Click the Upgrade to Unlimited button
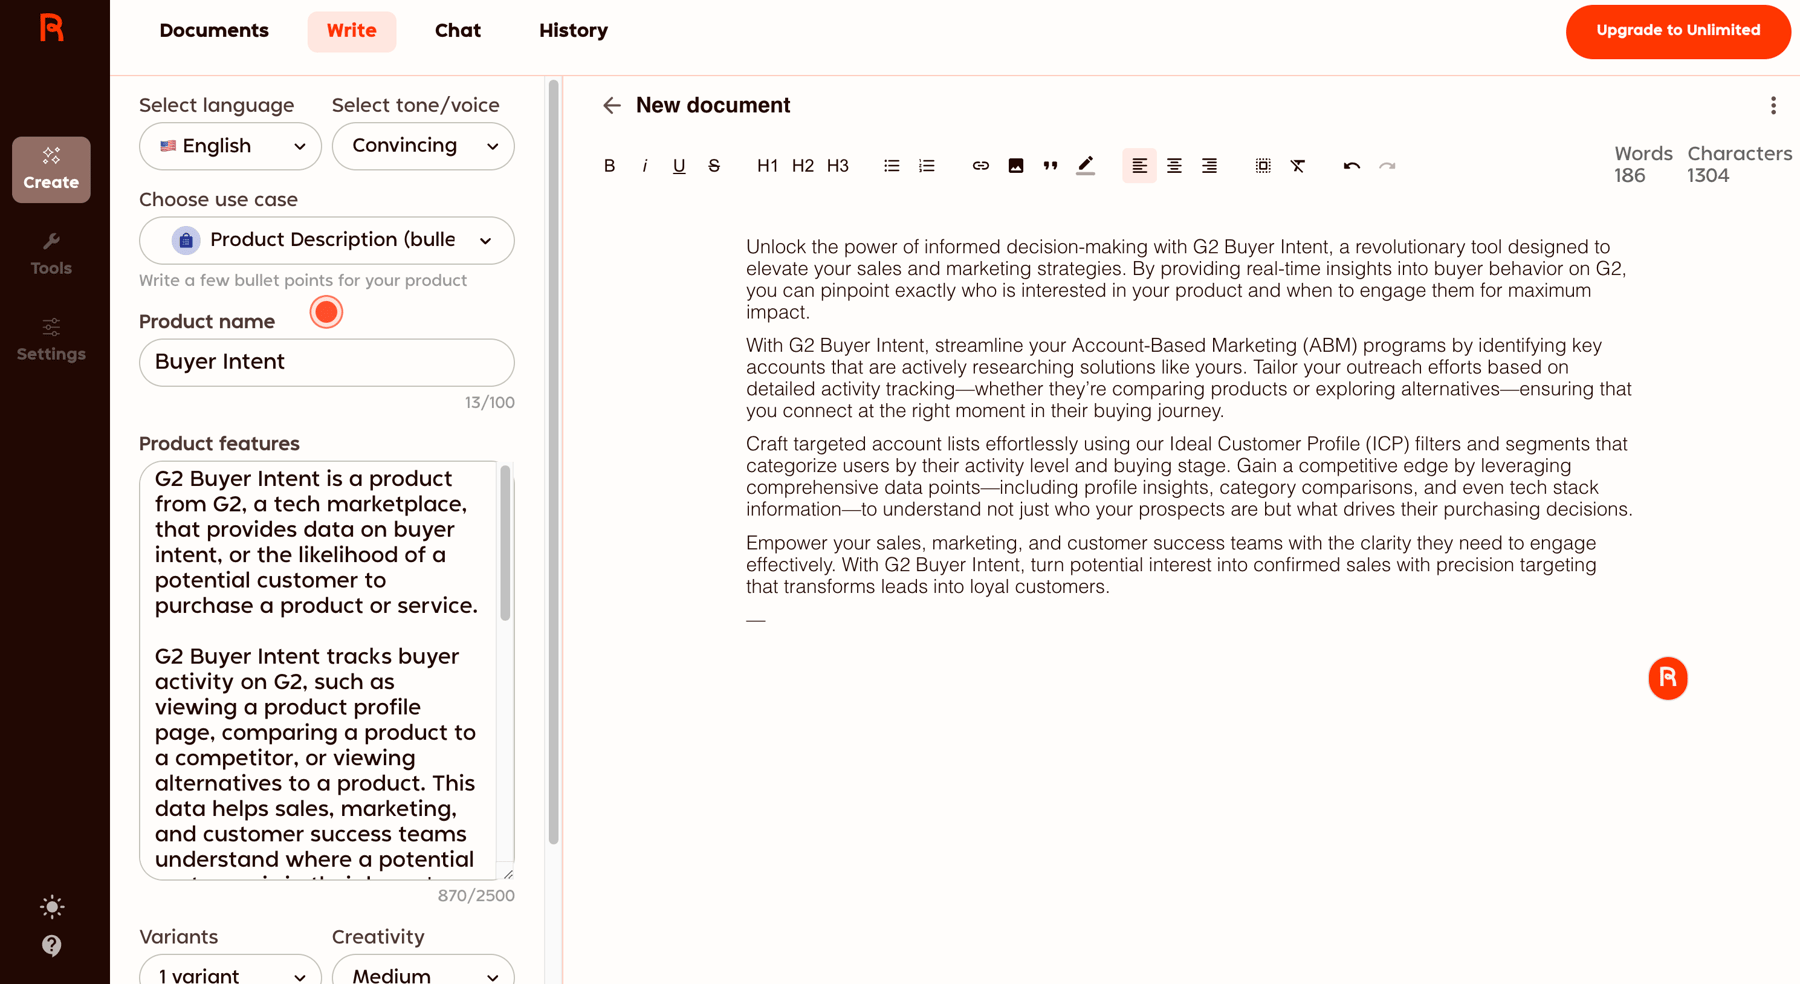1800x984 pixels. coord(1677,31)
